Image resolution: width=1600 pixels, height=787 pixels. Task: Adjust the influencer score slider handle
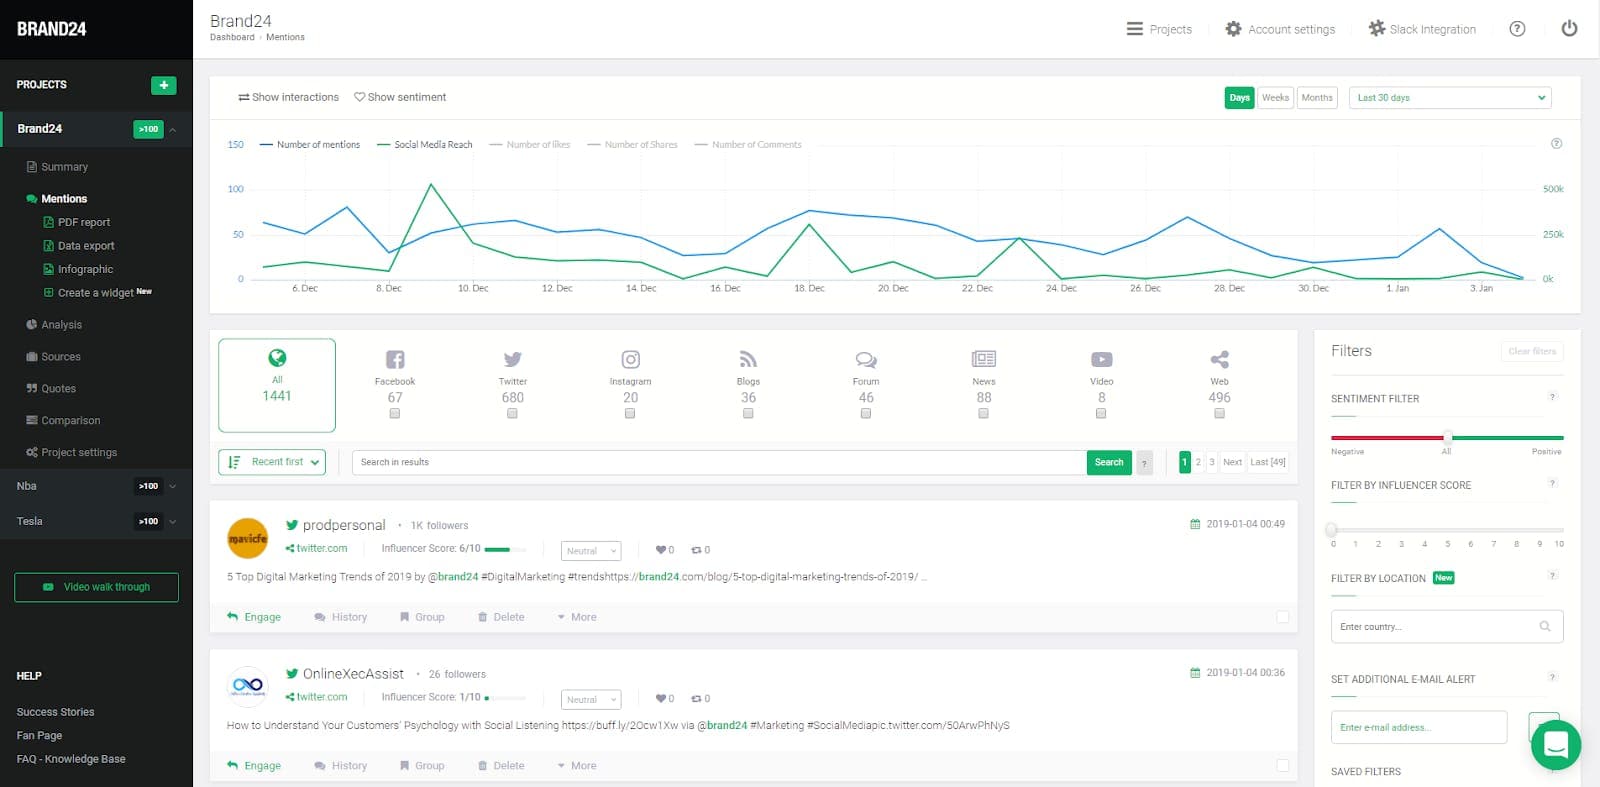tap(1332, 529)
